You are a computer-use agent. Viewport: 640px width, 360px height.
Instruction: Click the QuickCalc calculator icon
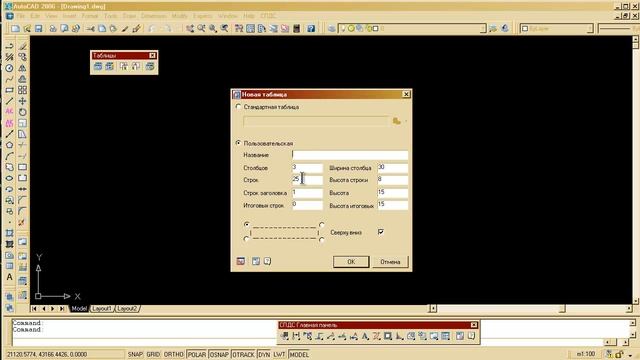click(x=297, y=29)
